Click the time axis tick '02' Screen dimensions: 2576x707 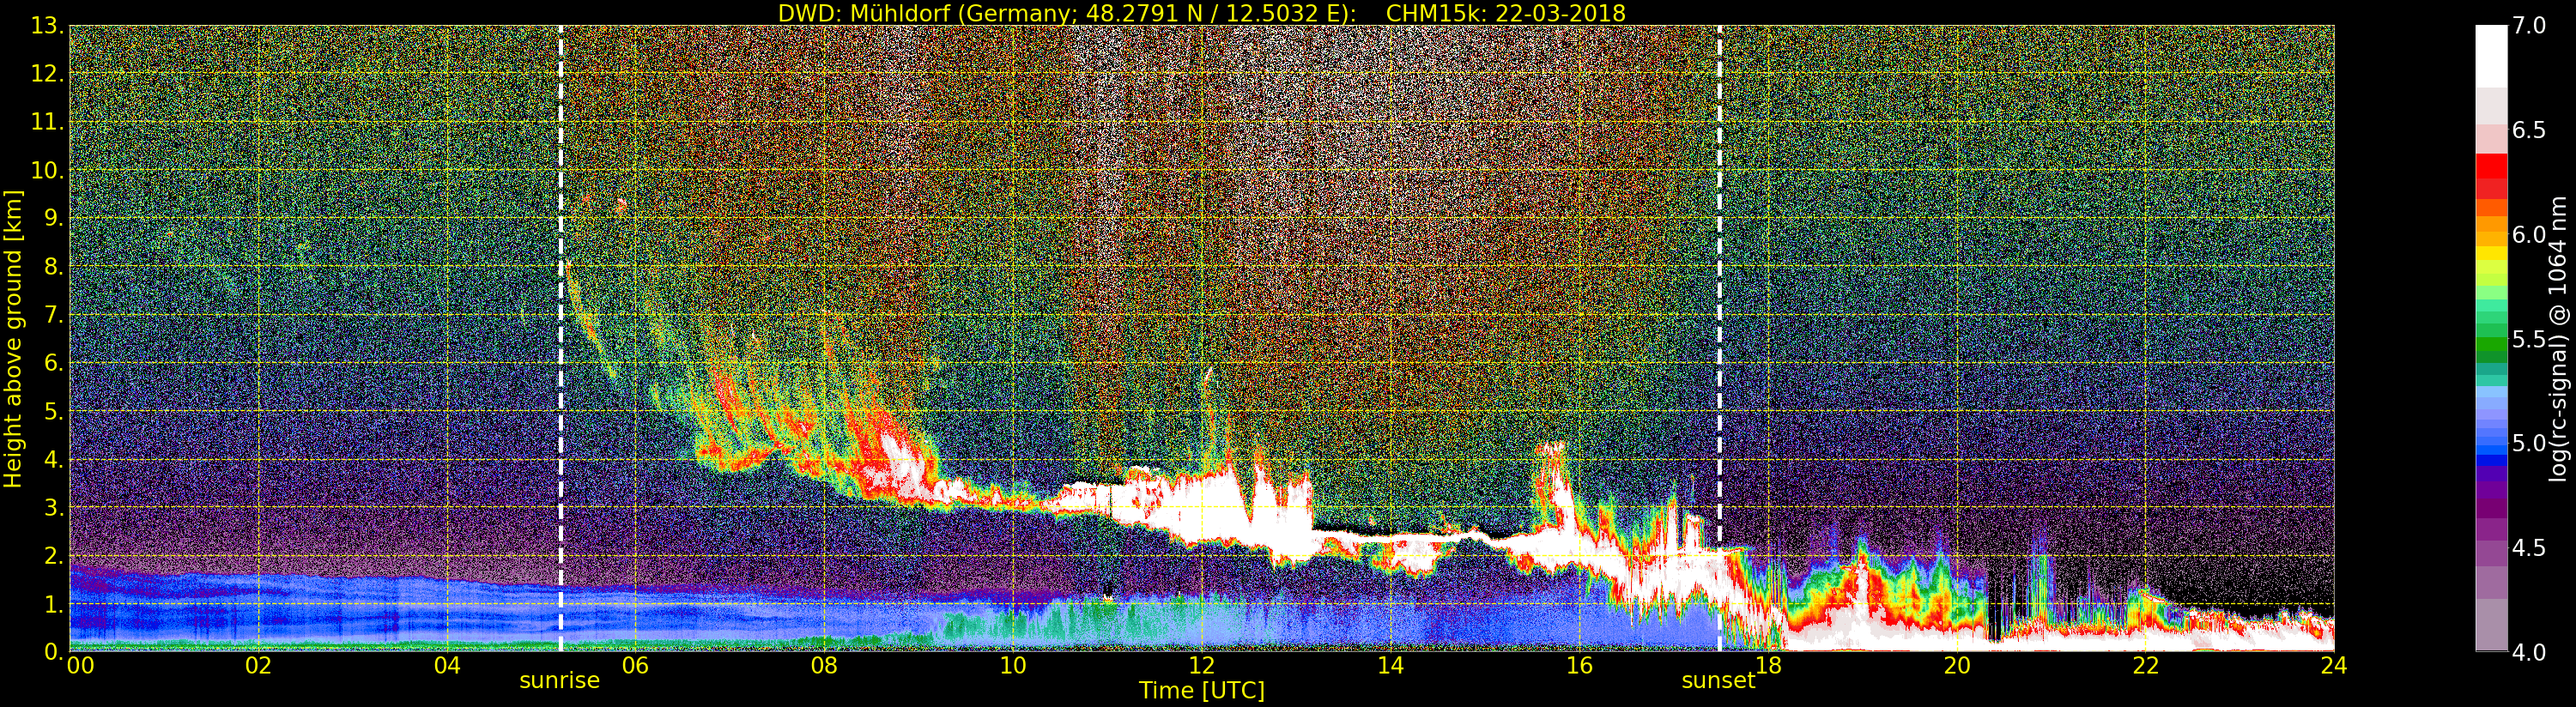click(x=258, y=666)
